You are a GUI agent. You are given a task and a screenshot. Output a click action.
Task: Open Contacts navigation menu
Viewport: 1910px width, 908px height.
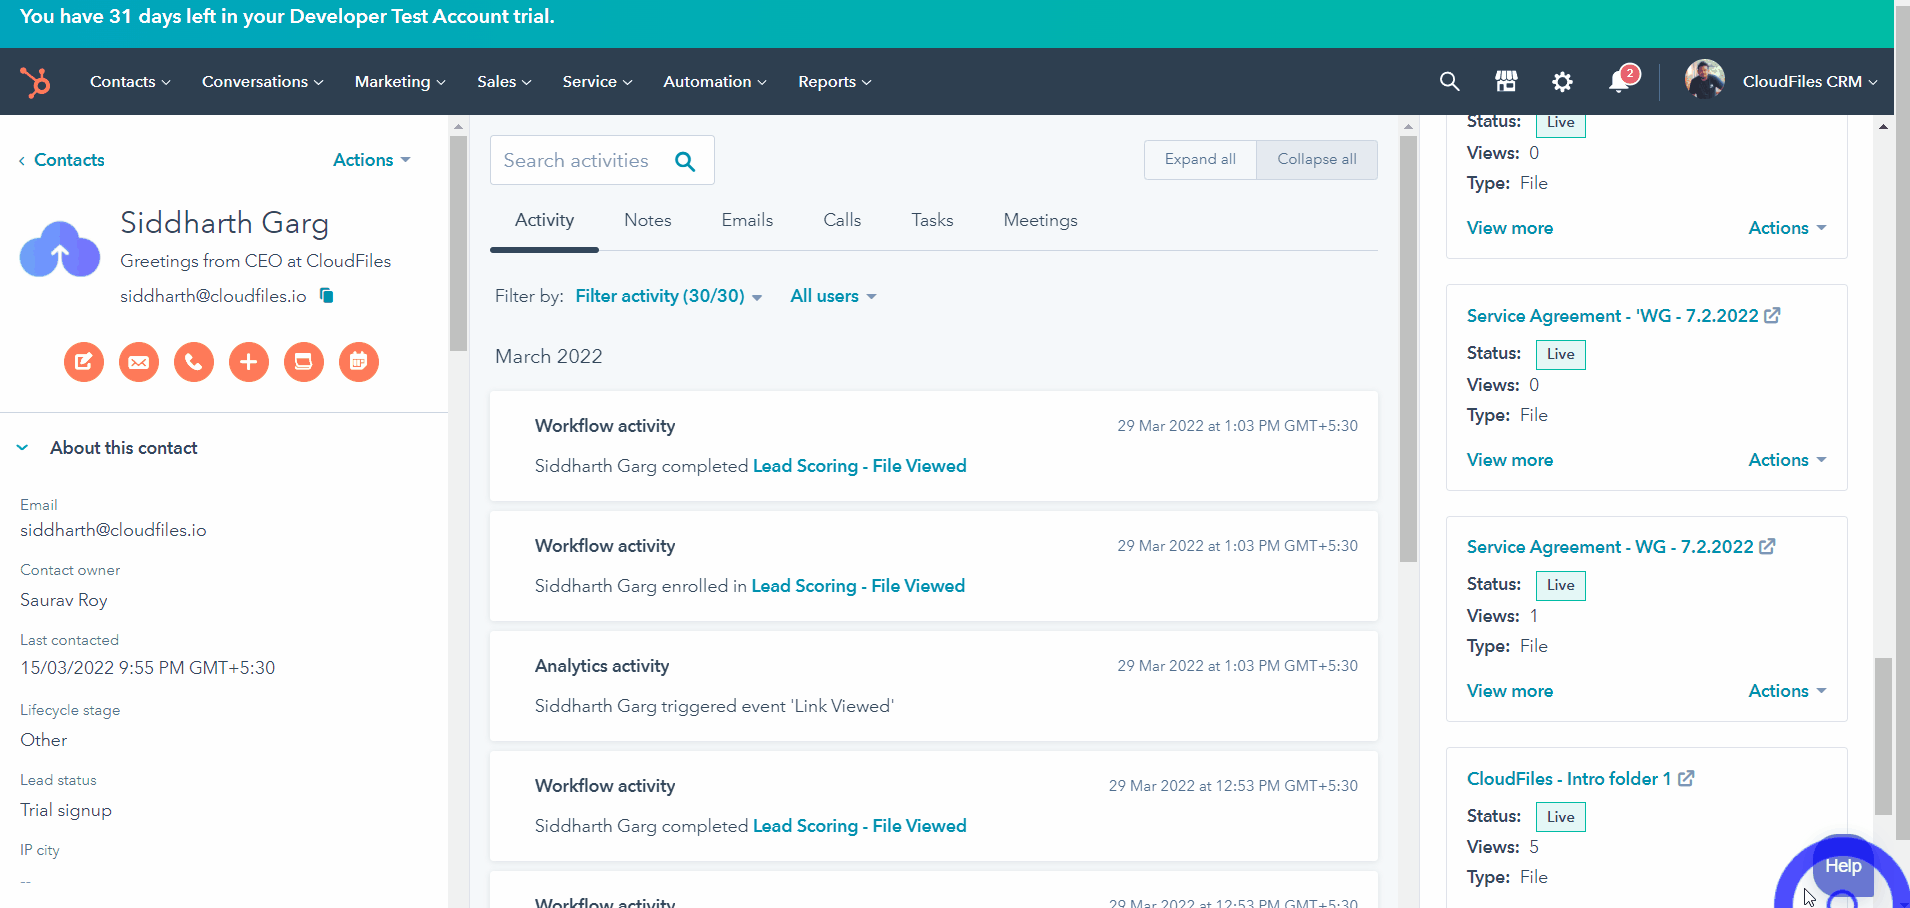[x=130, y=82]
